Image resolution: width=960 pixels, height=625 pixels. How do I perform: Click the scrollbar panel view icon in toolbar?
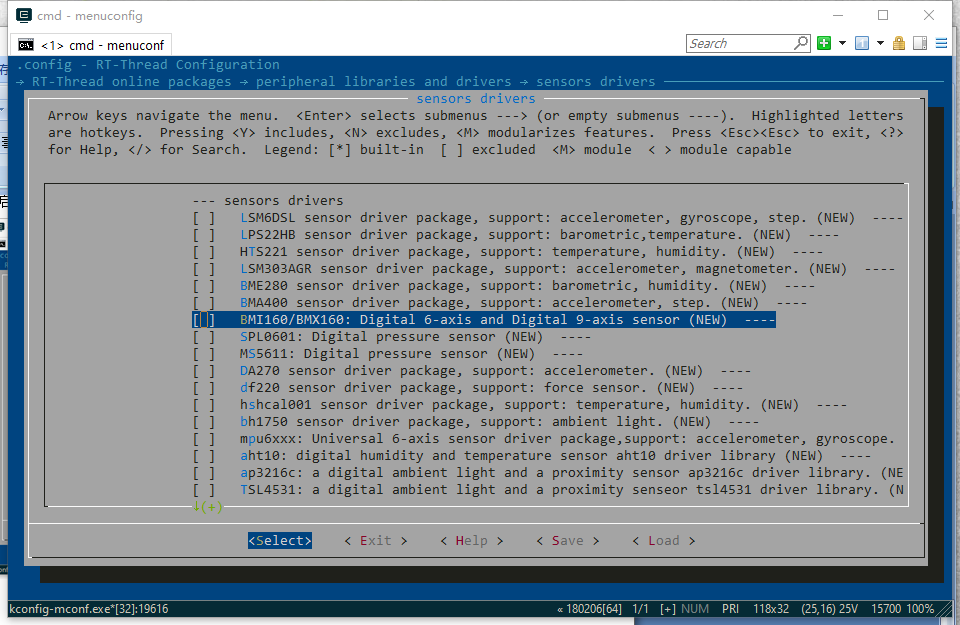coord(920,43)
